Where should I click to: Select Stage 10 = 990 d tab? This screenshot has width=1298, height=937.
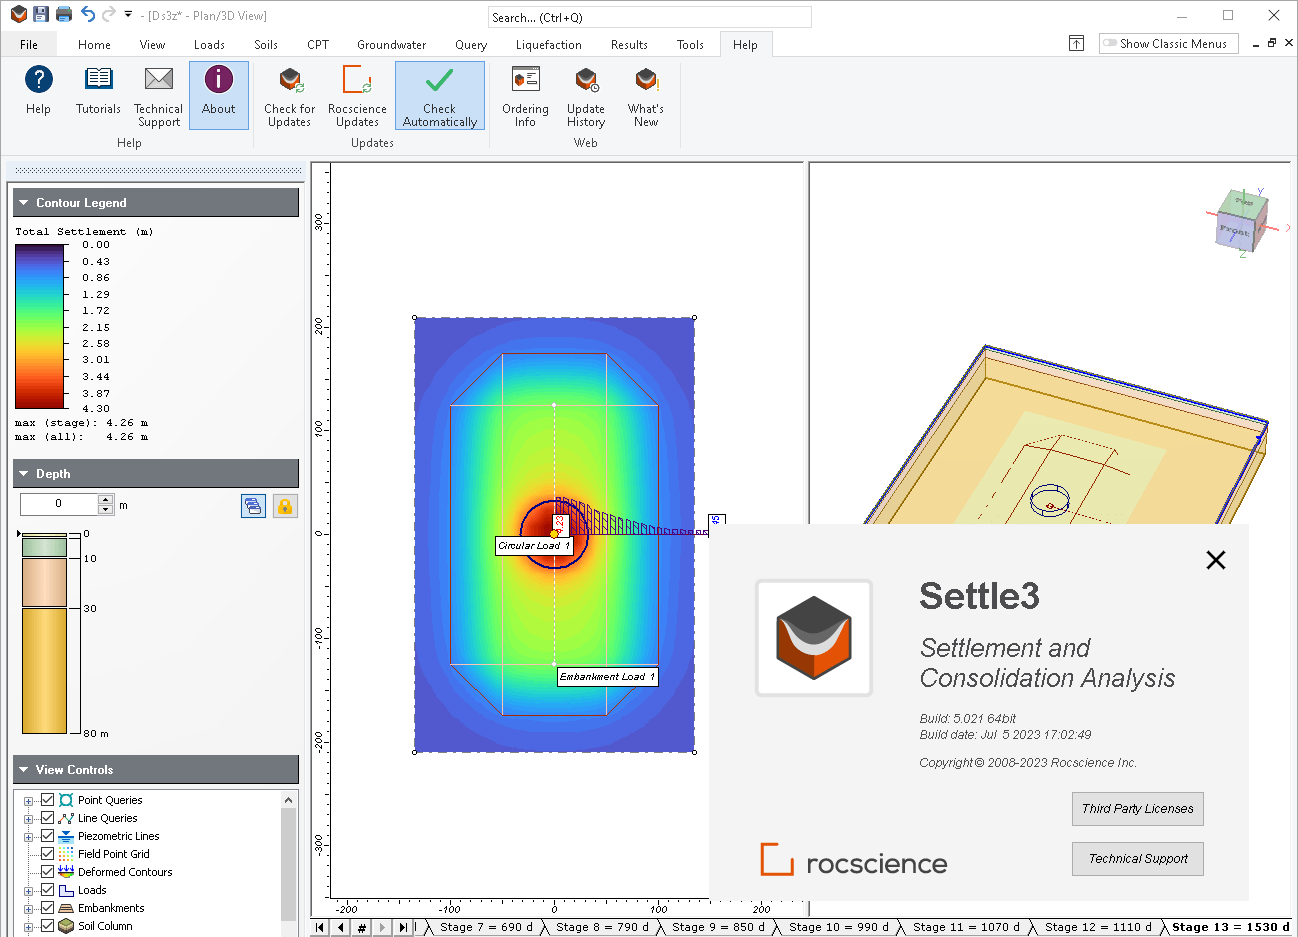838,927
